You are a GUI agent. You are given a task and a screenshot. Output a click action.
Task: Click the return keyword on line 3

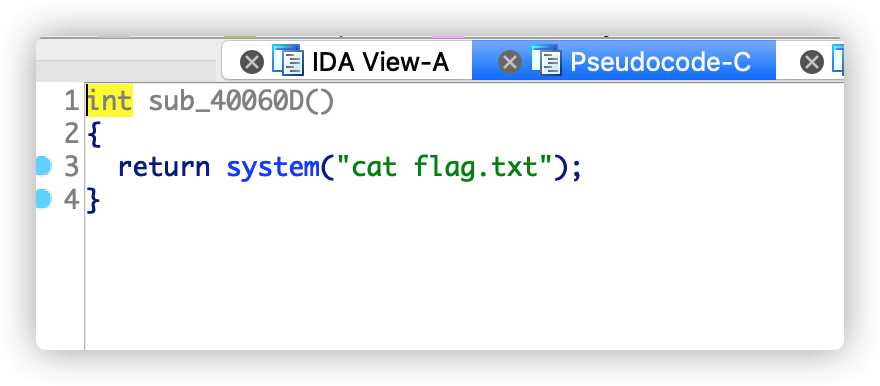tap(164, 167)
